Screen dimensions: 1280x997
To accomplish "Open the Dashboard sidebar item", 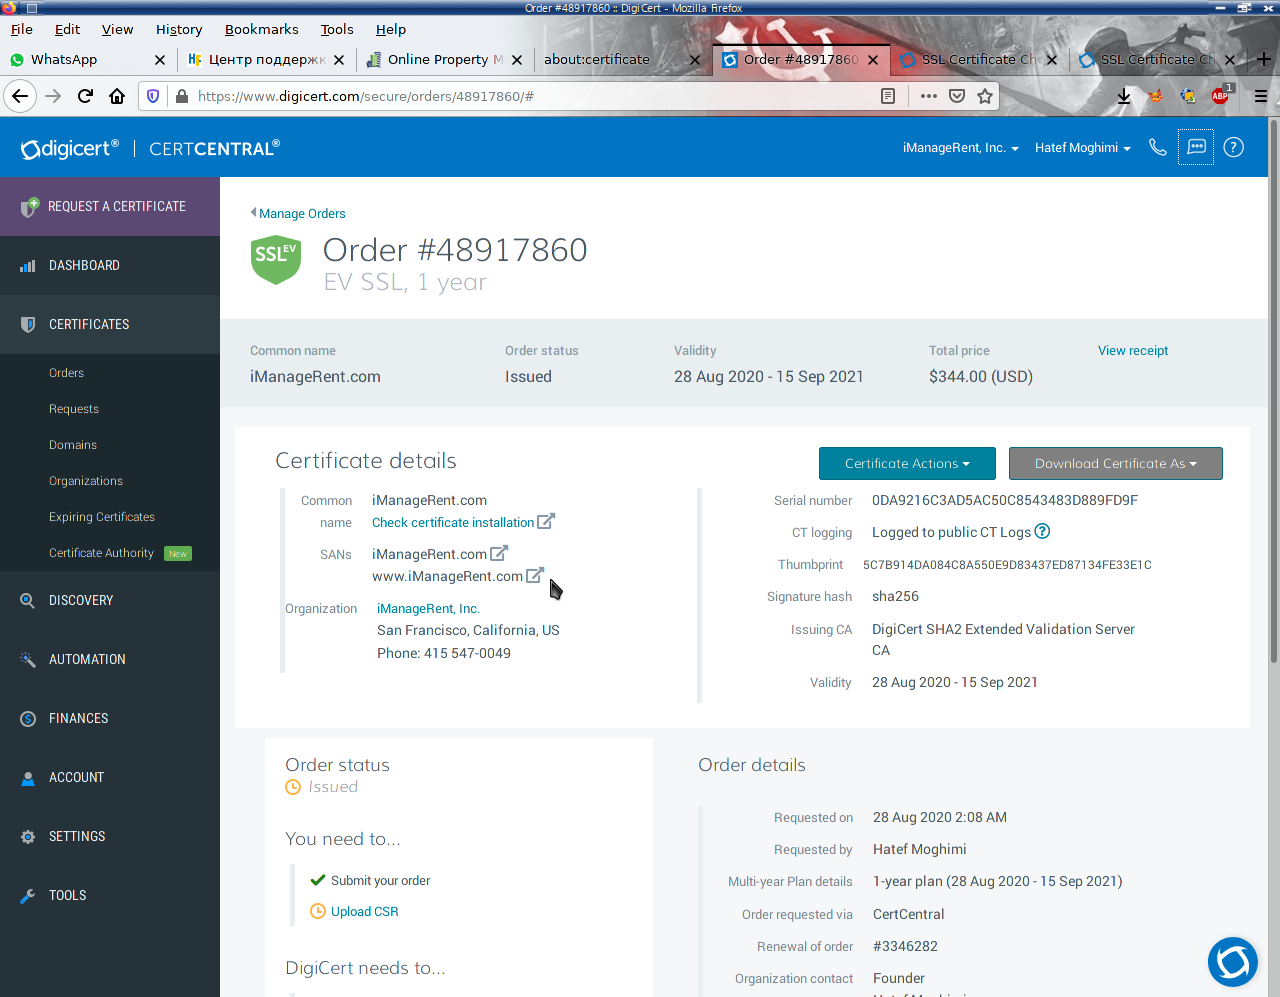I will click(110, 265).
